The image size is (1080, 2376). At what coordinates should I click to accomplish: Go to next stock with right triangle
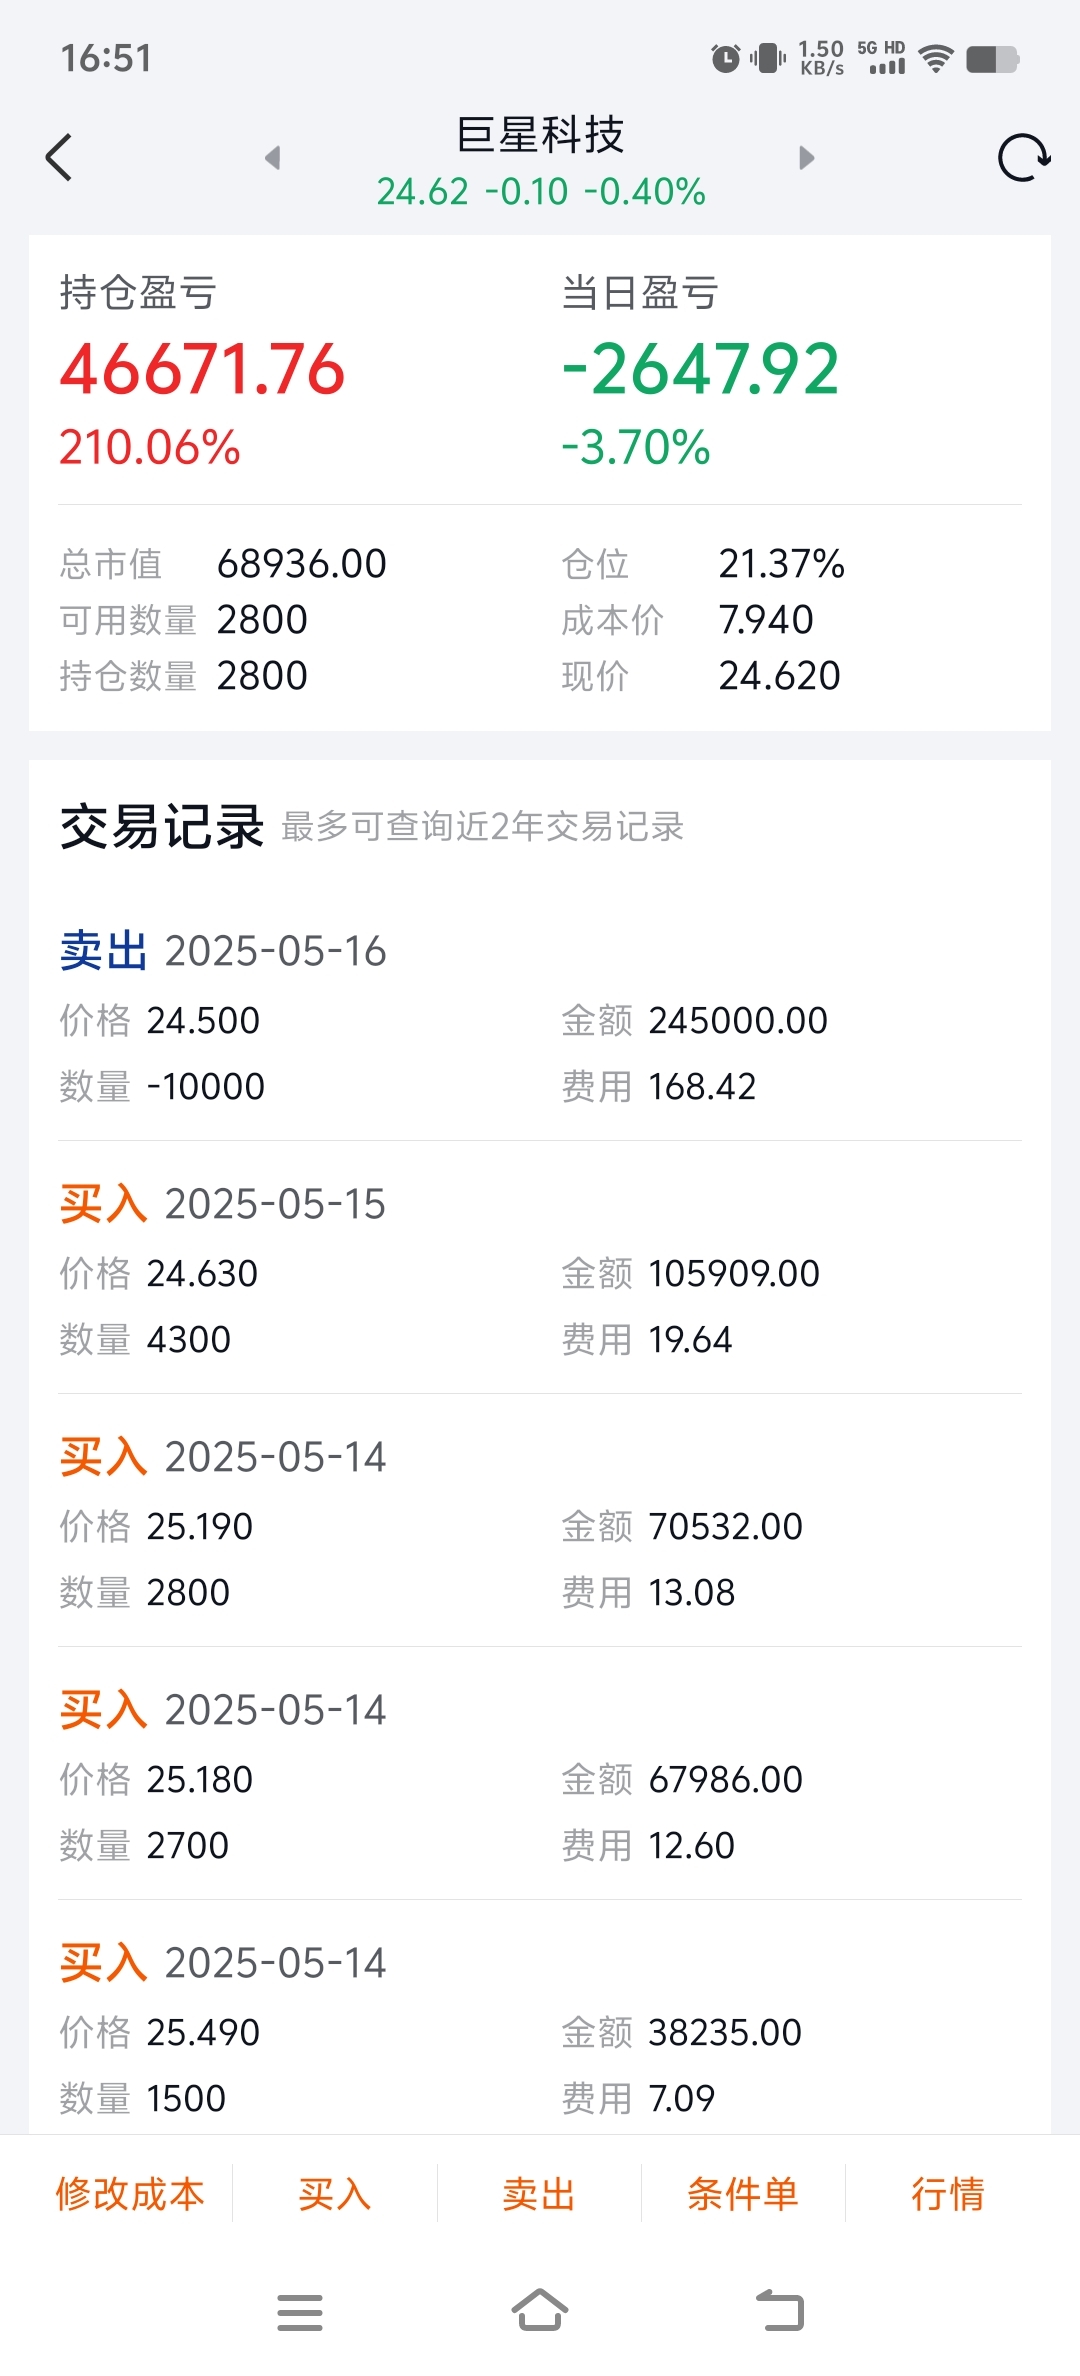click(807, 157)
